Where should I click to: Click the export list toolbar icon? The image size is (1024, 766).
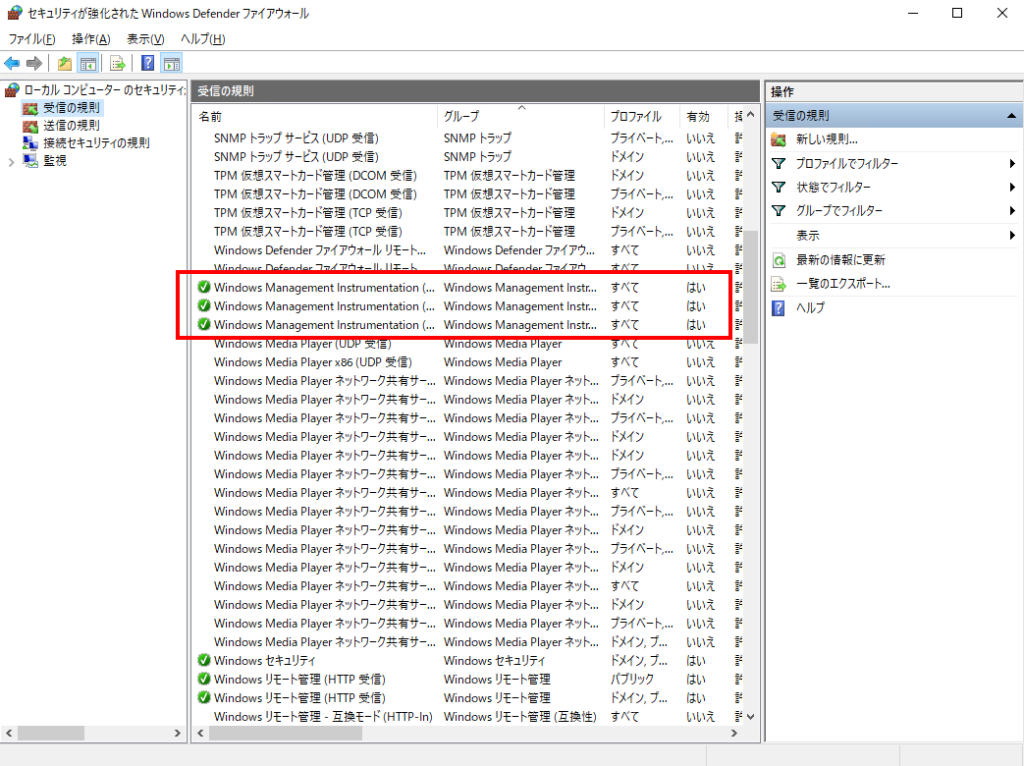click(x=118, y=63)
